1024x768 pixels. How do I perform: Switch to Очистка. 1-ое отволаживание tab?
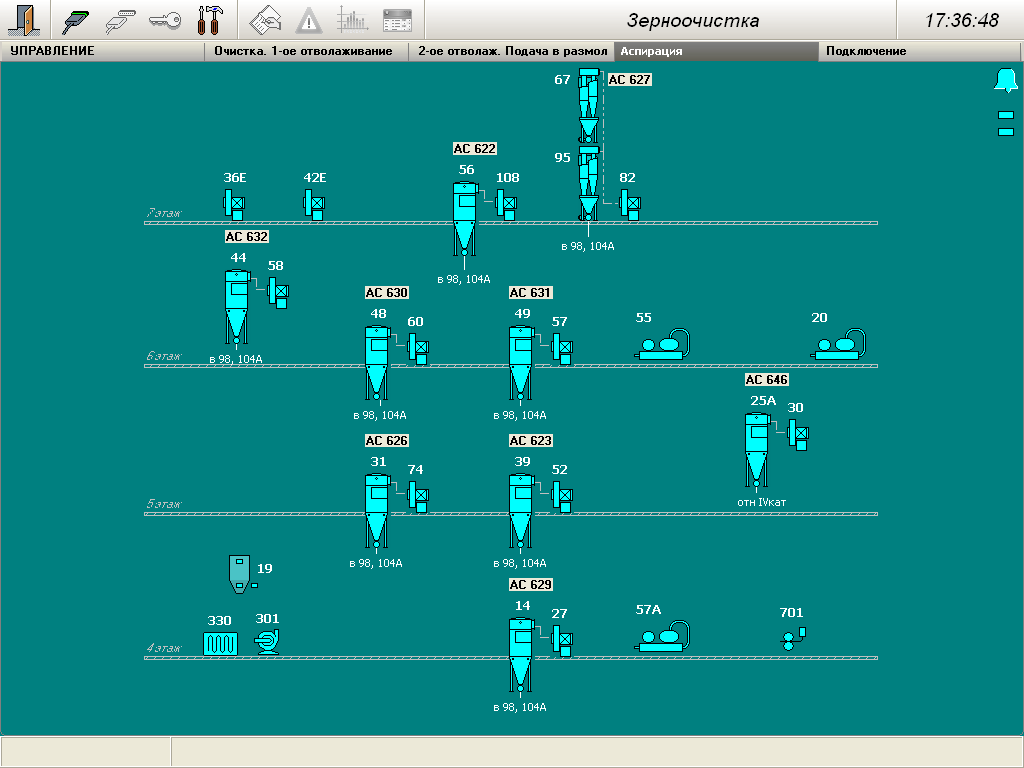[x=303, y=51]
